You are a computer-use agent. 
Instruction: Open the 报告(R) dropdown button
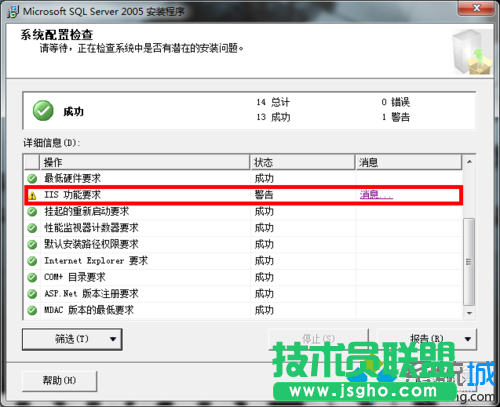click(427, 339)
